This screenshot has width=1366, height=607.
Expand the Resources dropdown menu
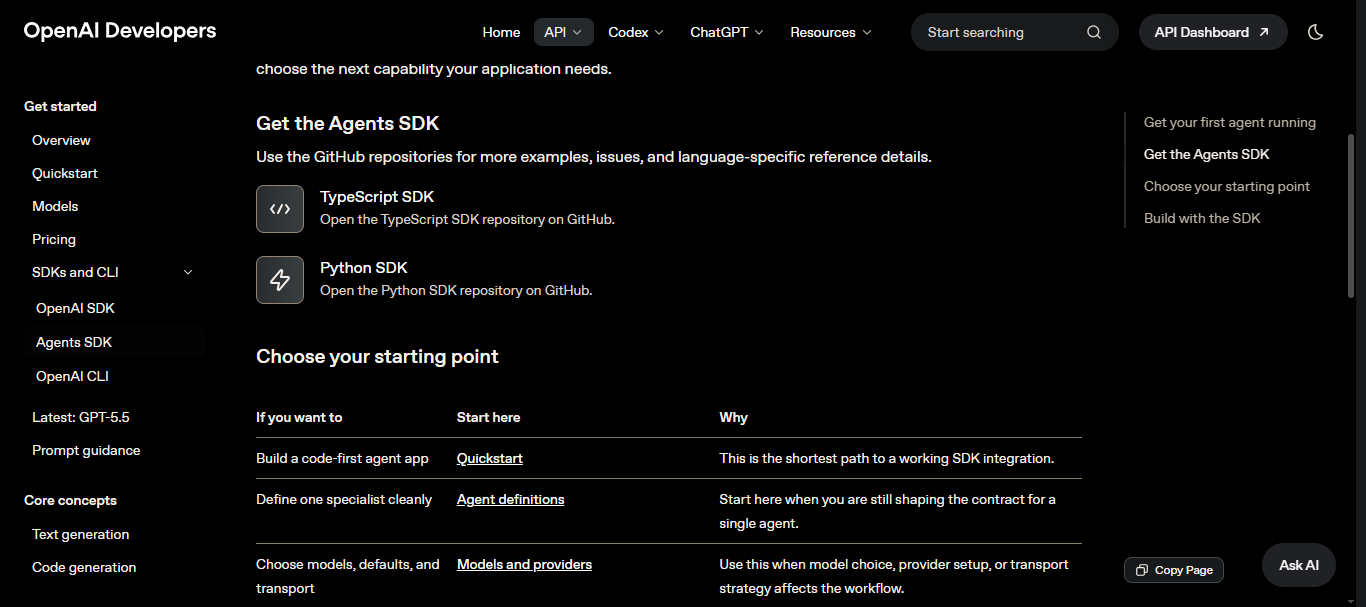point(831,32)
